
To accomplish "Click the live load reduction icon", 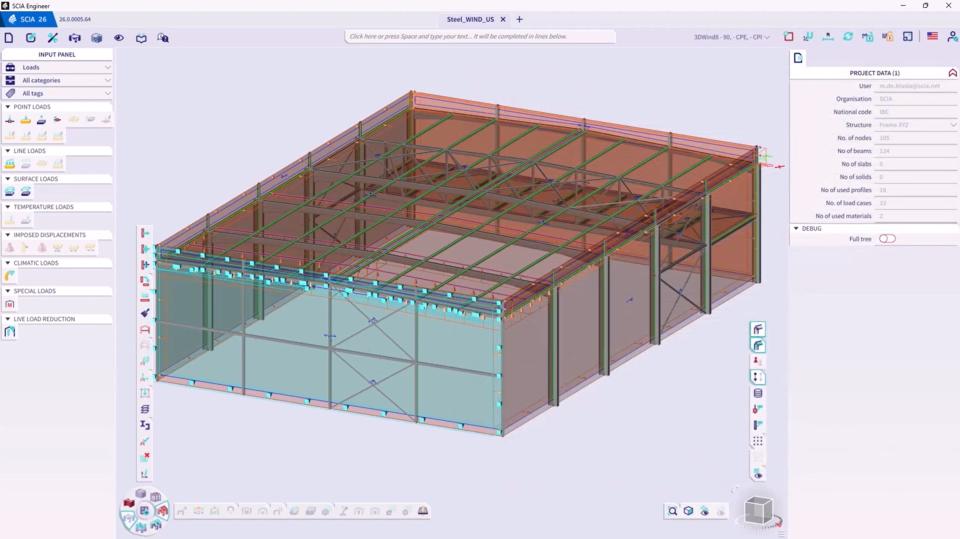I will 10,332.
